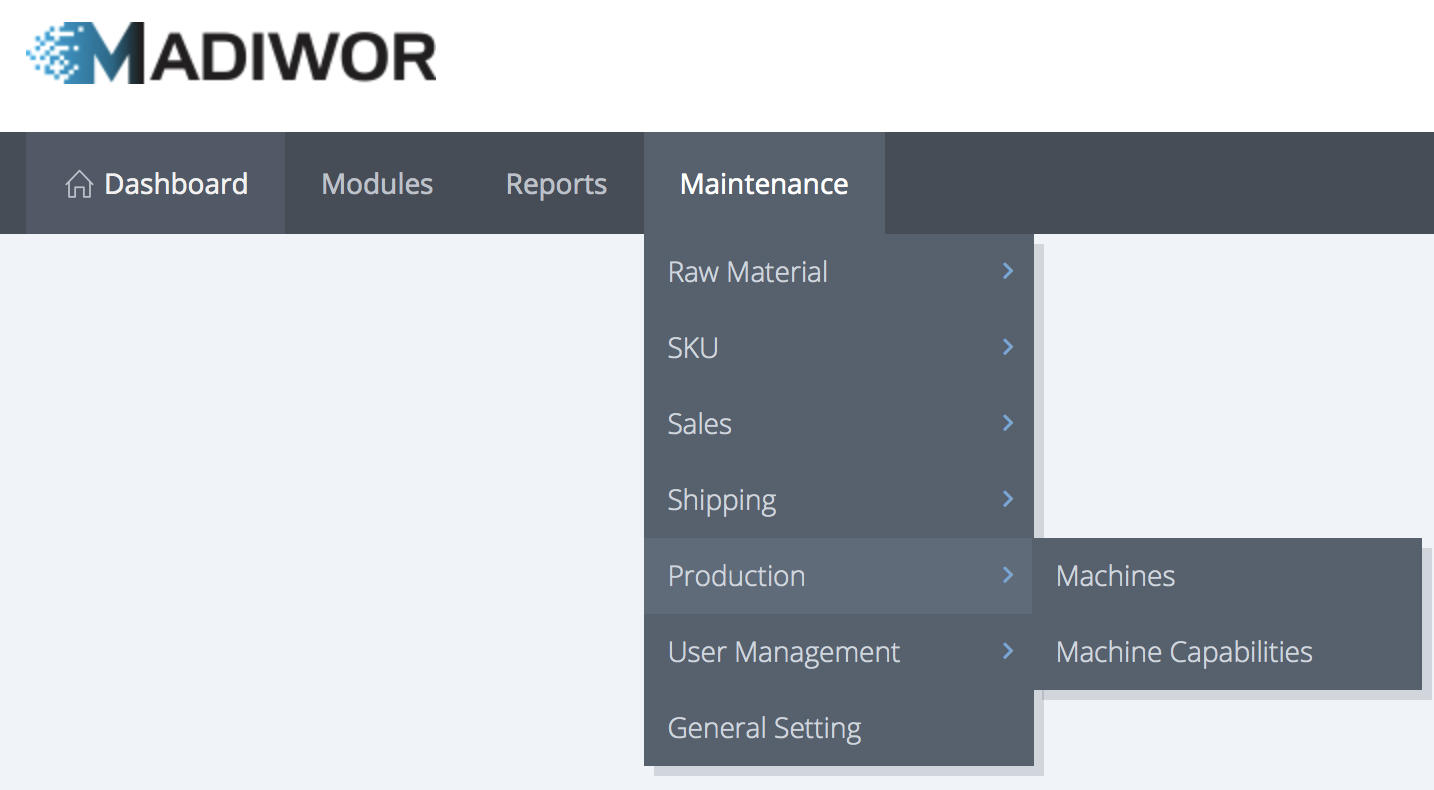Click the Shipping chevron icon

(x=1008, y=499)
